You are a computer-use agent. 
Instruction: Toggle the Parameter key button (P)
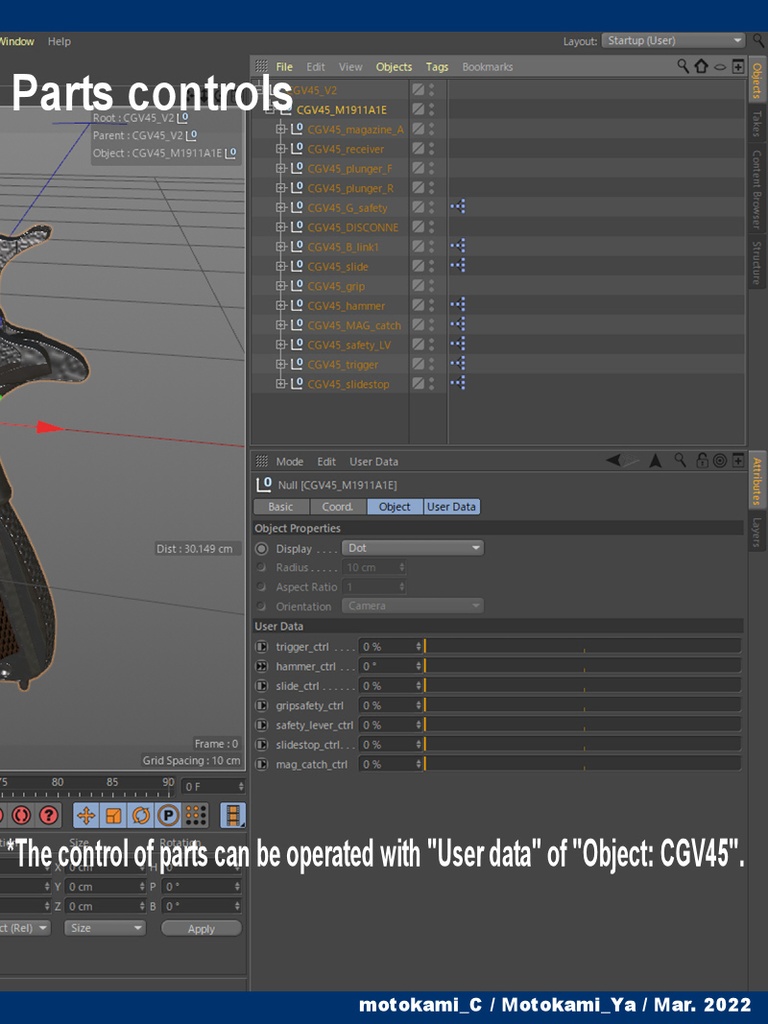pyautogui.click(x=168, y=815)
